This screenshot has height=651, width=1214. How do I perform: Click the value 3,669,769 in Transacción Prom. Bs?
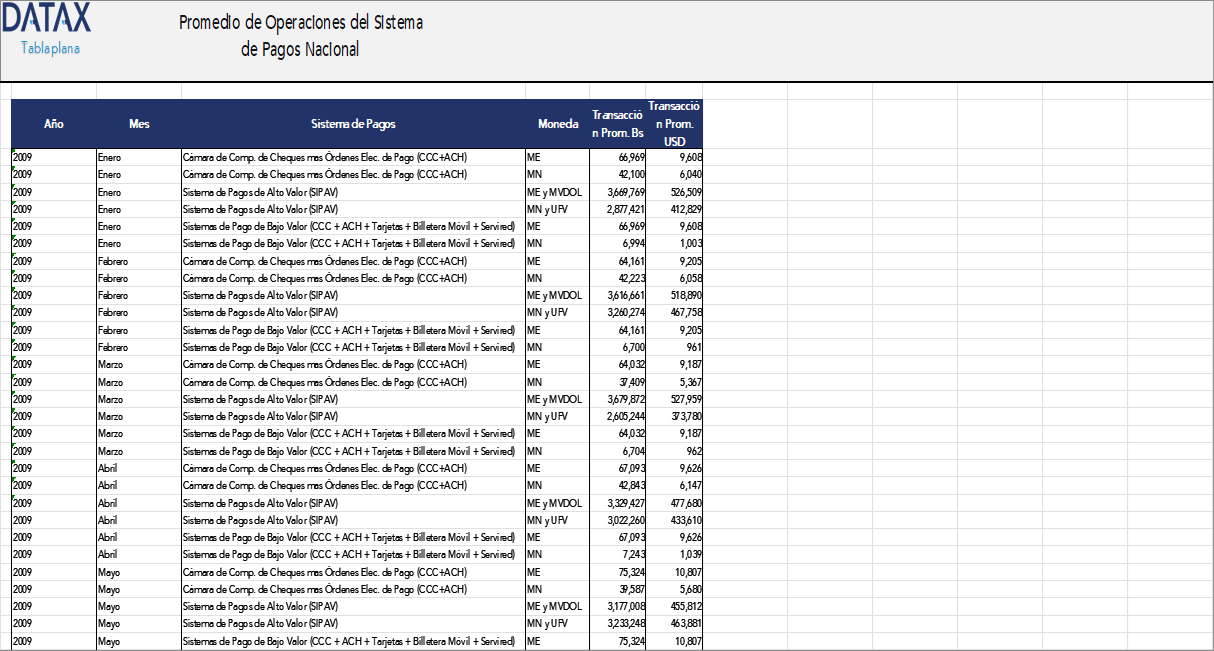point(620,192)
